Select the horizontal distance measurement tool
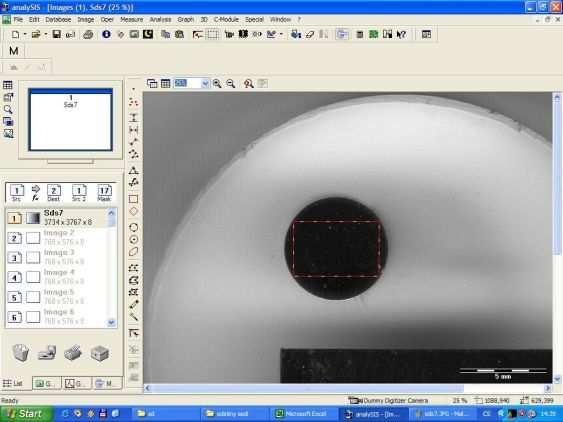This screenshot has width=563, height=422. [x=133, y=130]
